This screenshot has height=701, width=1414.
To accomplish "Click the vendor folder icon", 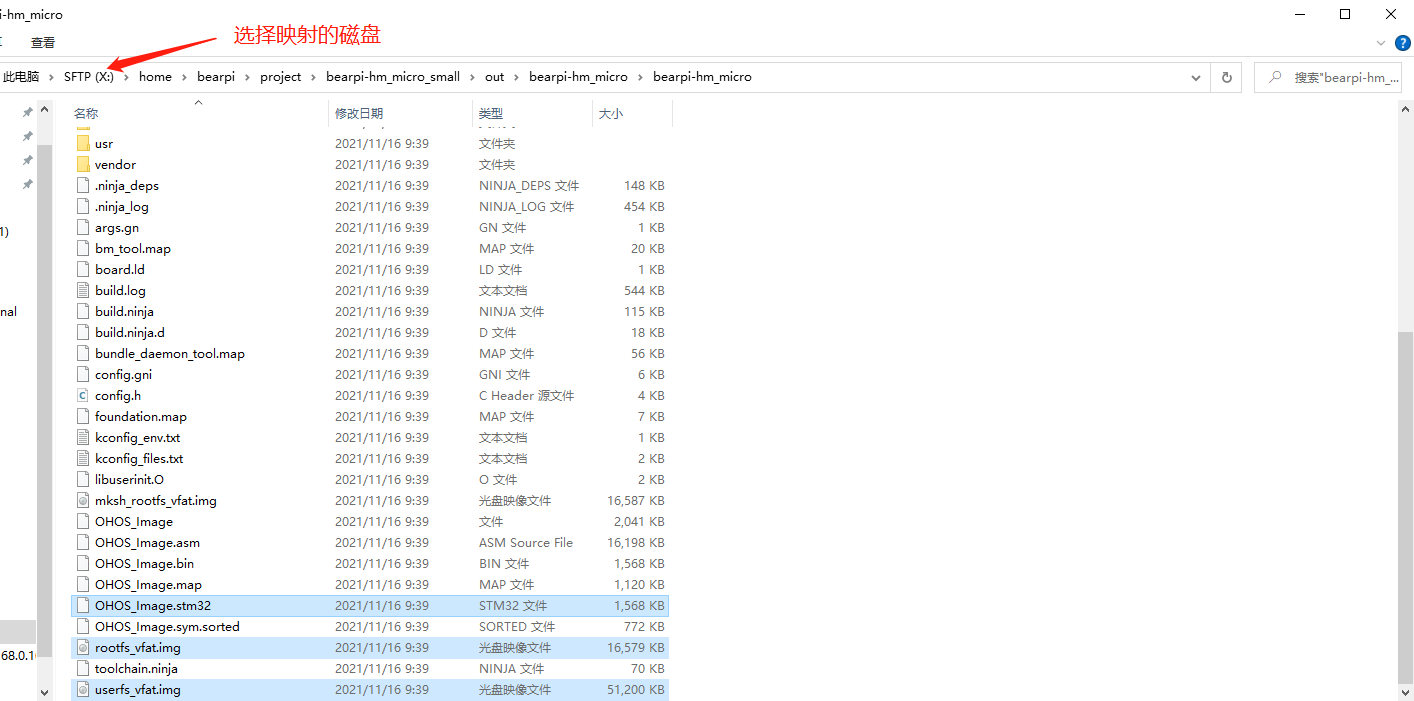I will [83, 164].
